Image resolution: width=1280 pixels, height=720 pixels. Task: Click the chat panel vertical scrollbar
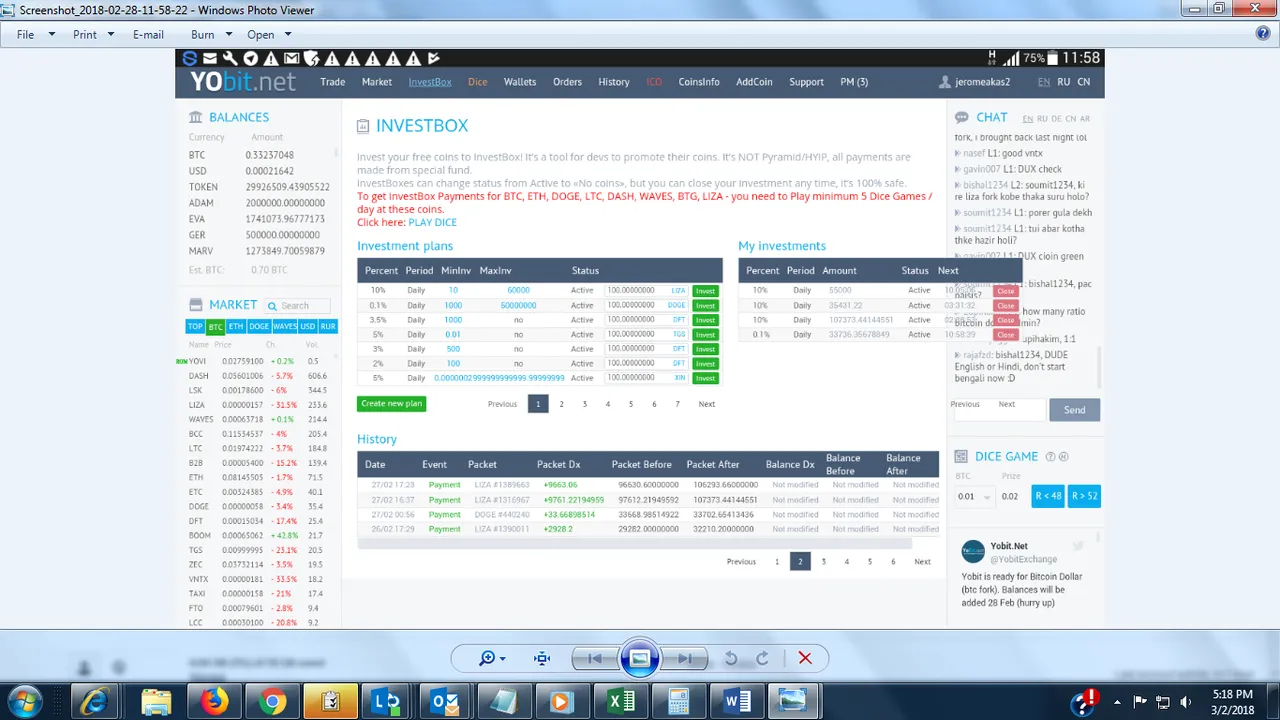[x=1099, y=367]
